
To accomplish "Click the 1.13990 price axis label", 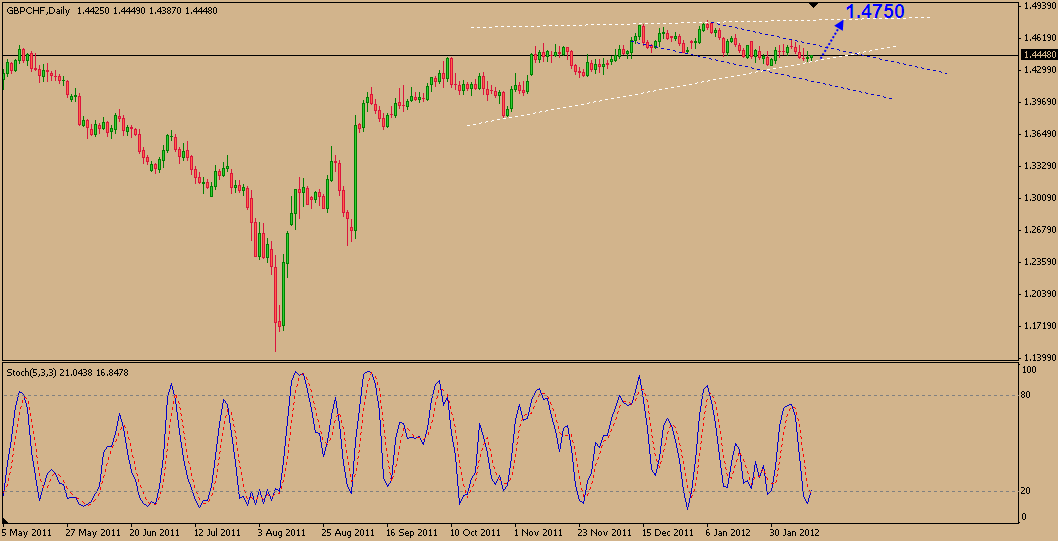I will 1040,358.
